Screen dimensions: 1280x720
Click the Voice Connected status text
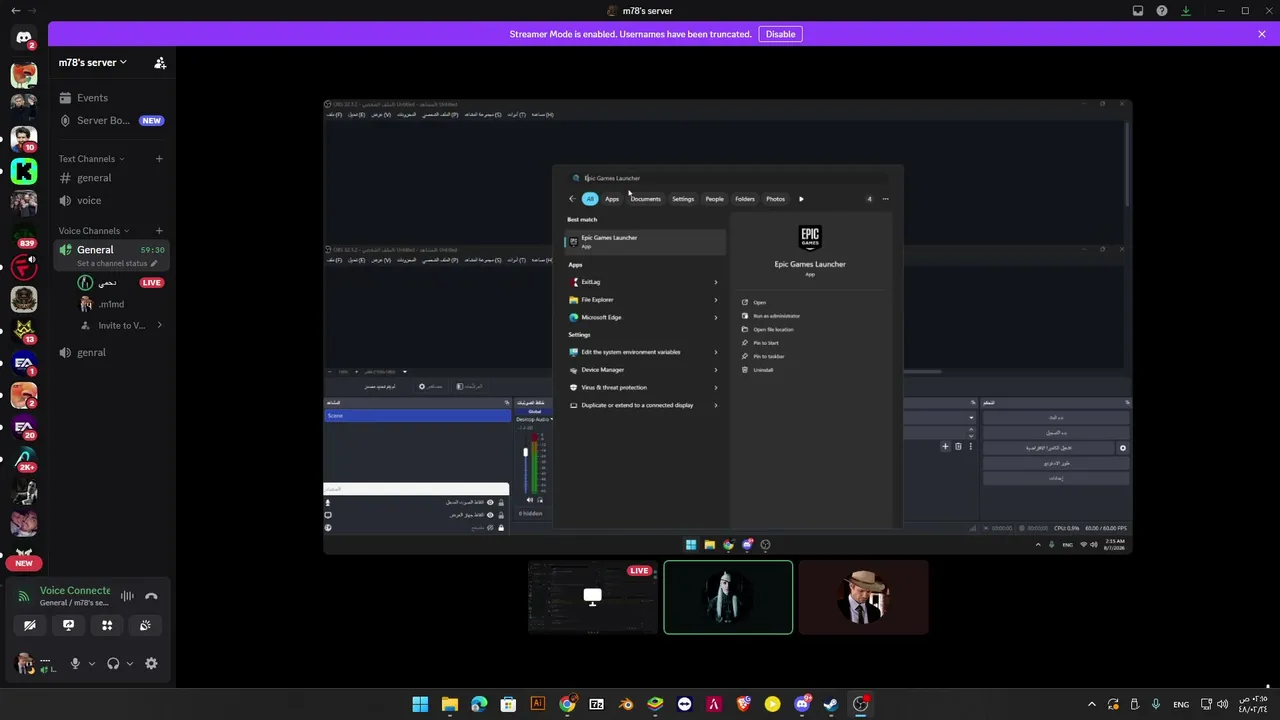coord(75,591)
